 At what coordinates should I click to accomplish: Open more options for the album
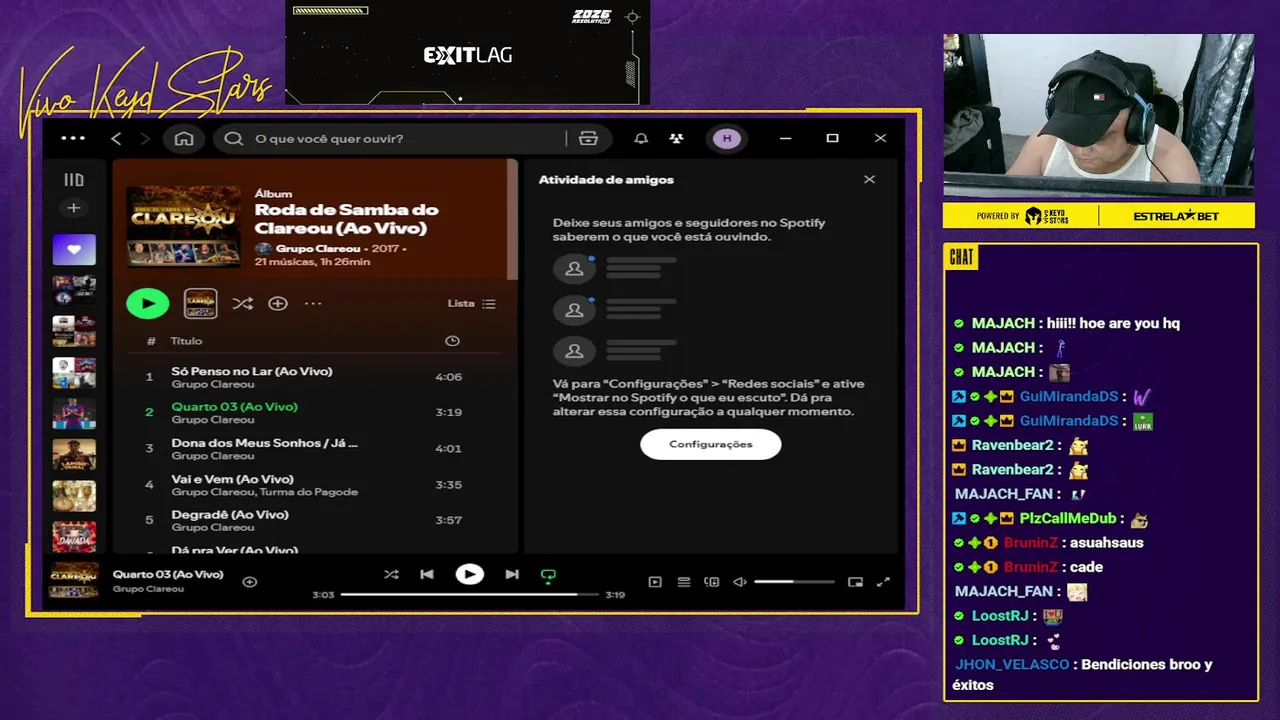pos(313,303)
